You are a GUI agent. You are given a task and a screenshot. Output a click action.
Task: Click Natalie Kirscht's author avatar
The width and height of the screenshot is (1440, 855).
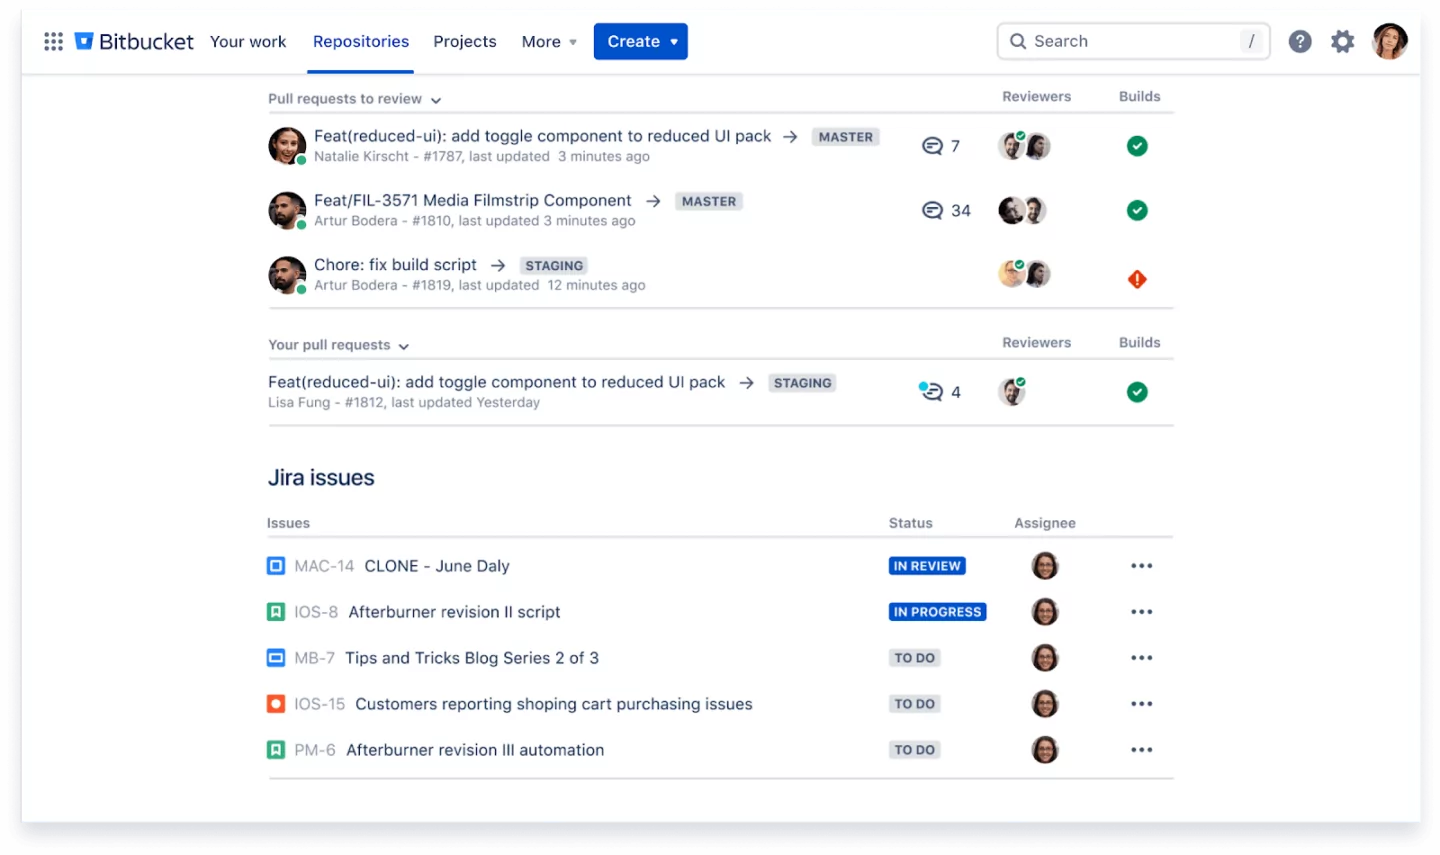(x=287, y=146)
